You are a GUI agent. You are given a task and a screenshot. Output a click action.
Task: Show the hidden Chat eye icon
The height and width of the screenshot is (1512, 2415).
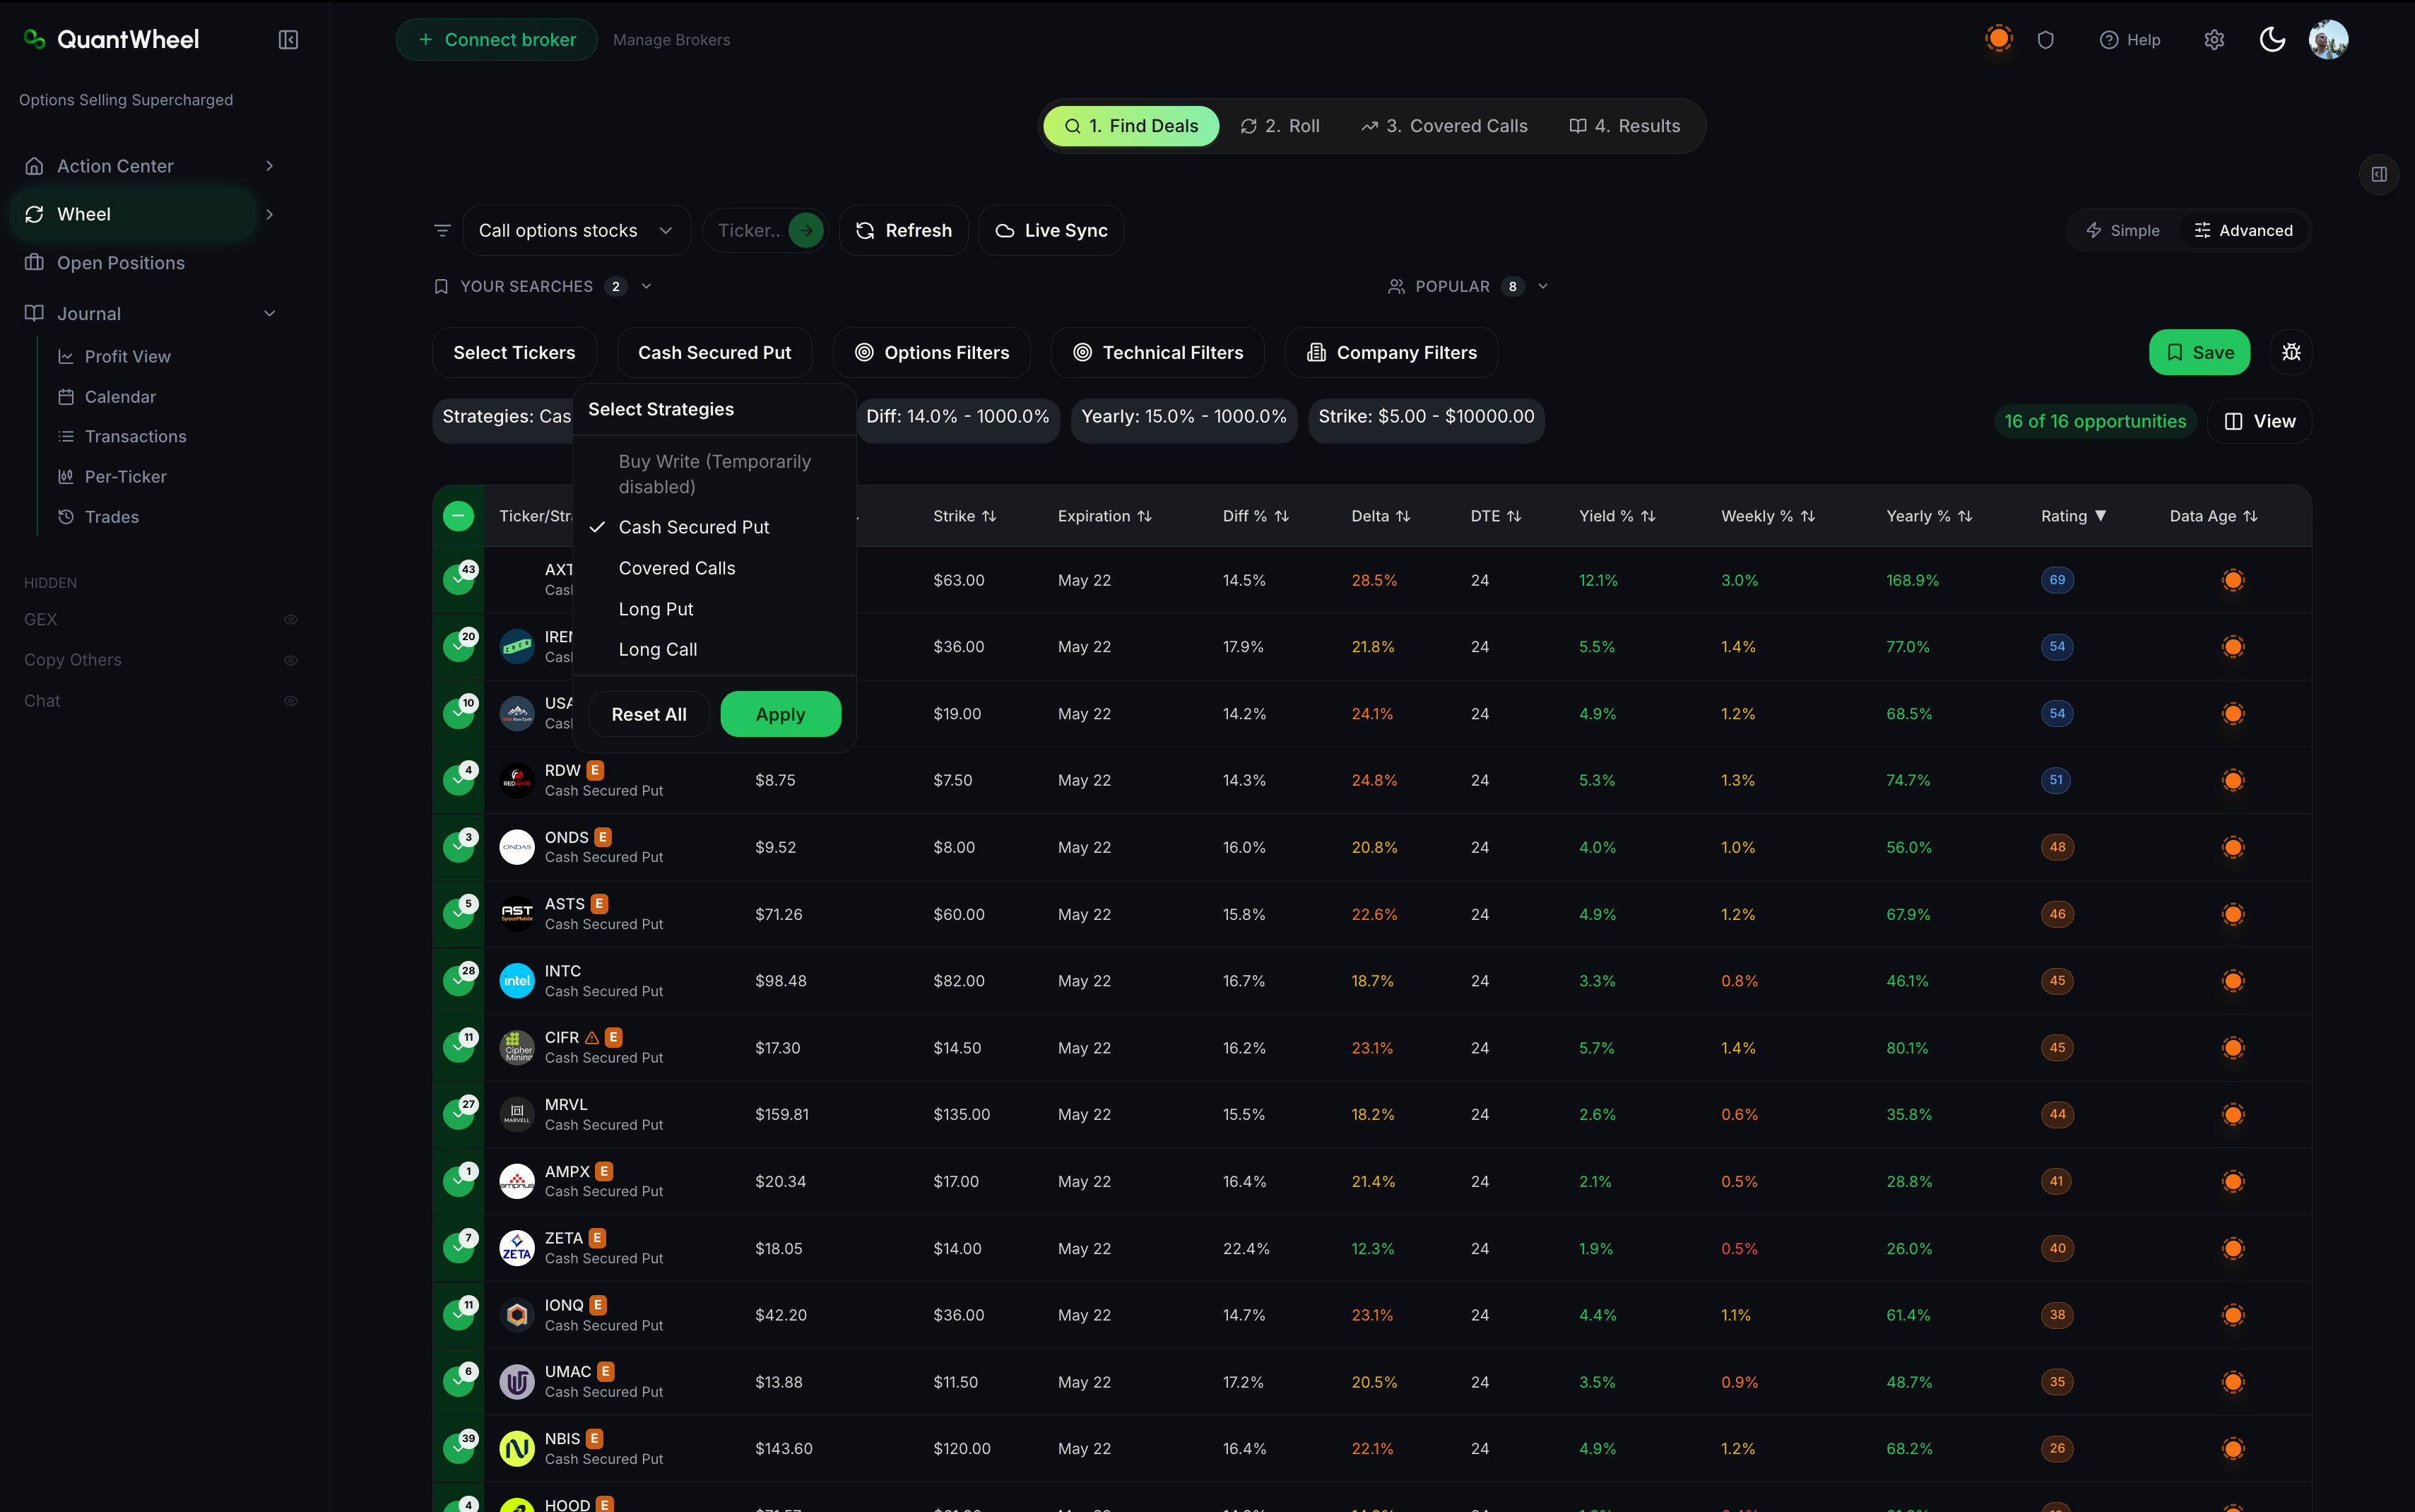click(291, 701)
